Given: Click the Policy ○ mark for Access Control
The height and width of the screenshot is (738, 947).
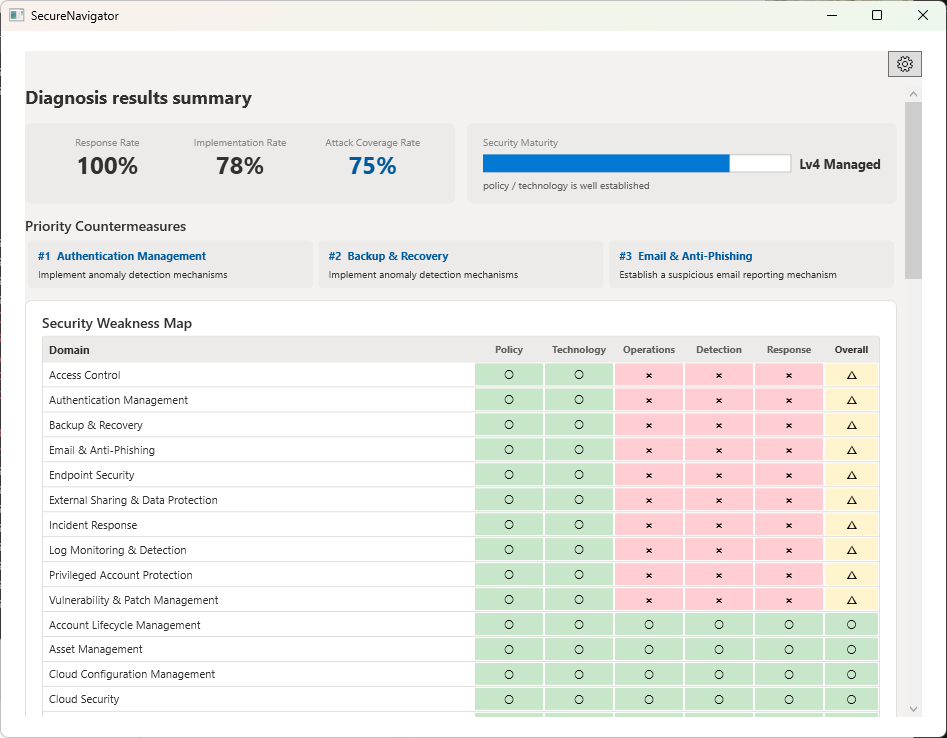Looking at the screenshot, I should coord(508,374).
